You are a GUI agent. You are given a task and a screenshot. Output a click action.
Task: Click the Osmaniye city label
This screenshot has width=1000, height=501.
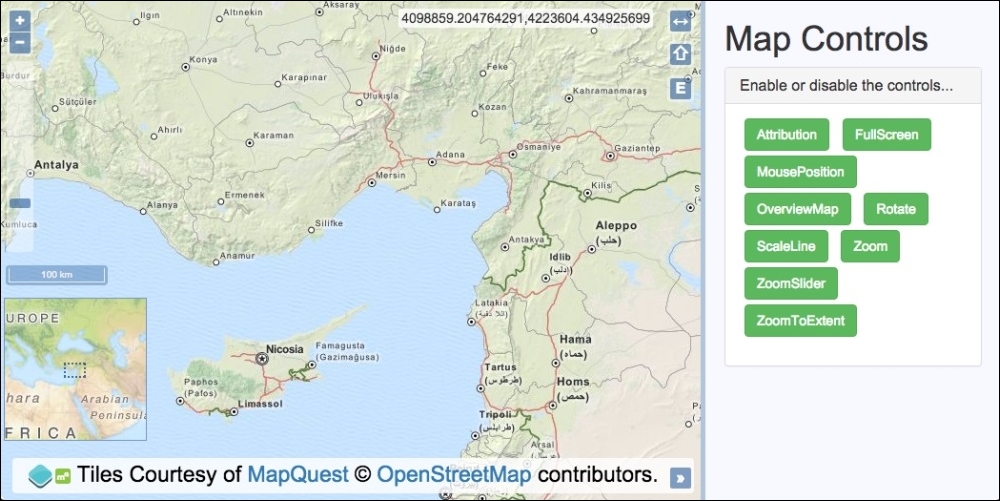(x=538, y=147)
